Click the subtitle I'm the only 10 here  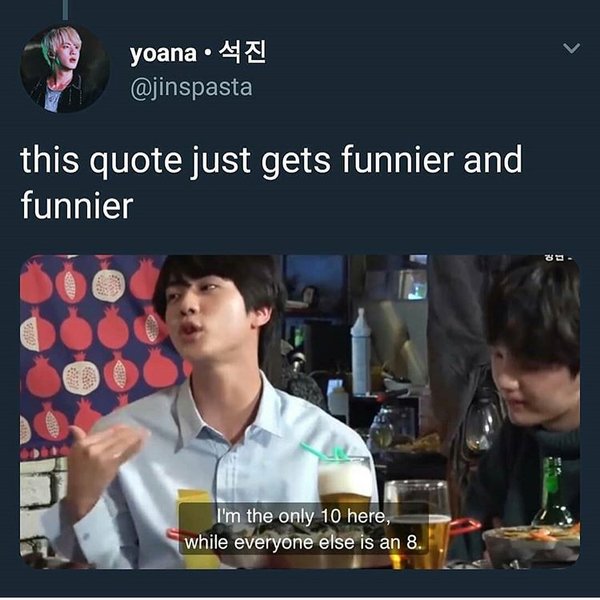click(x=303, y=517)
